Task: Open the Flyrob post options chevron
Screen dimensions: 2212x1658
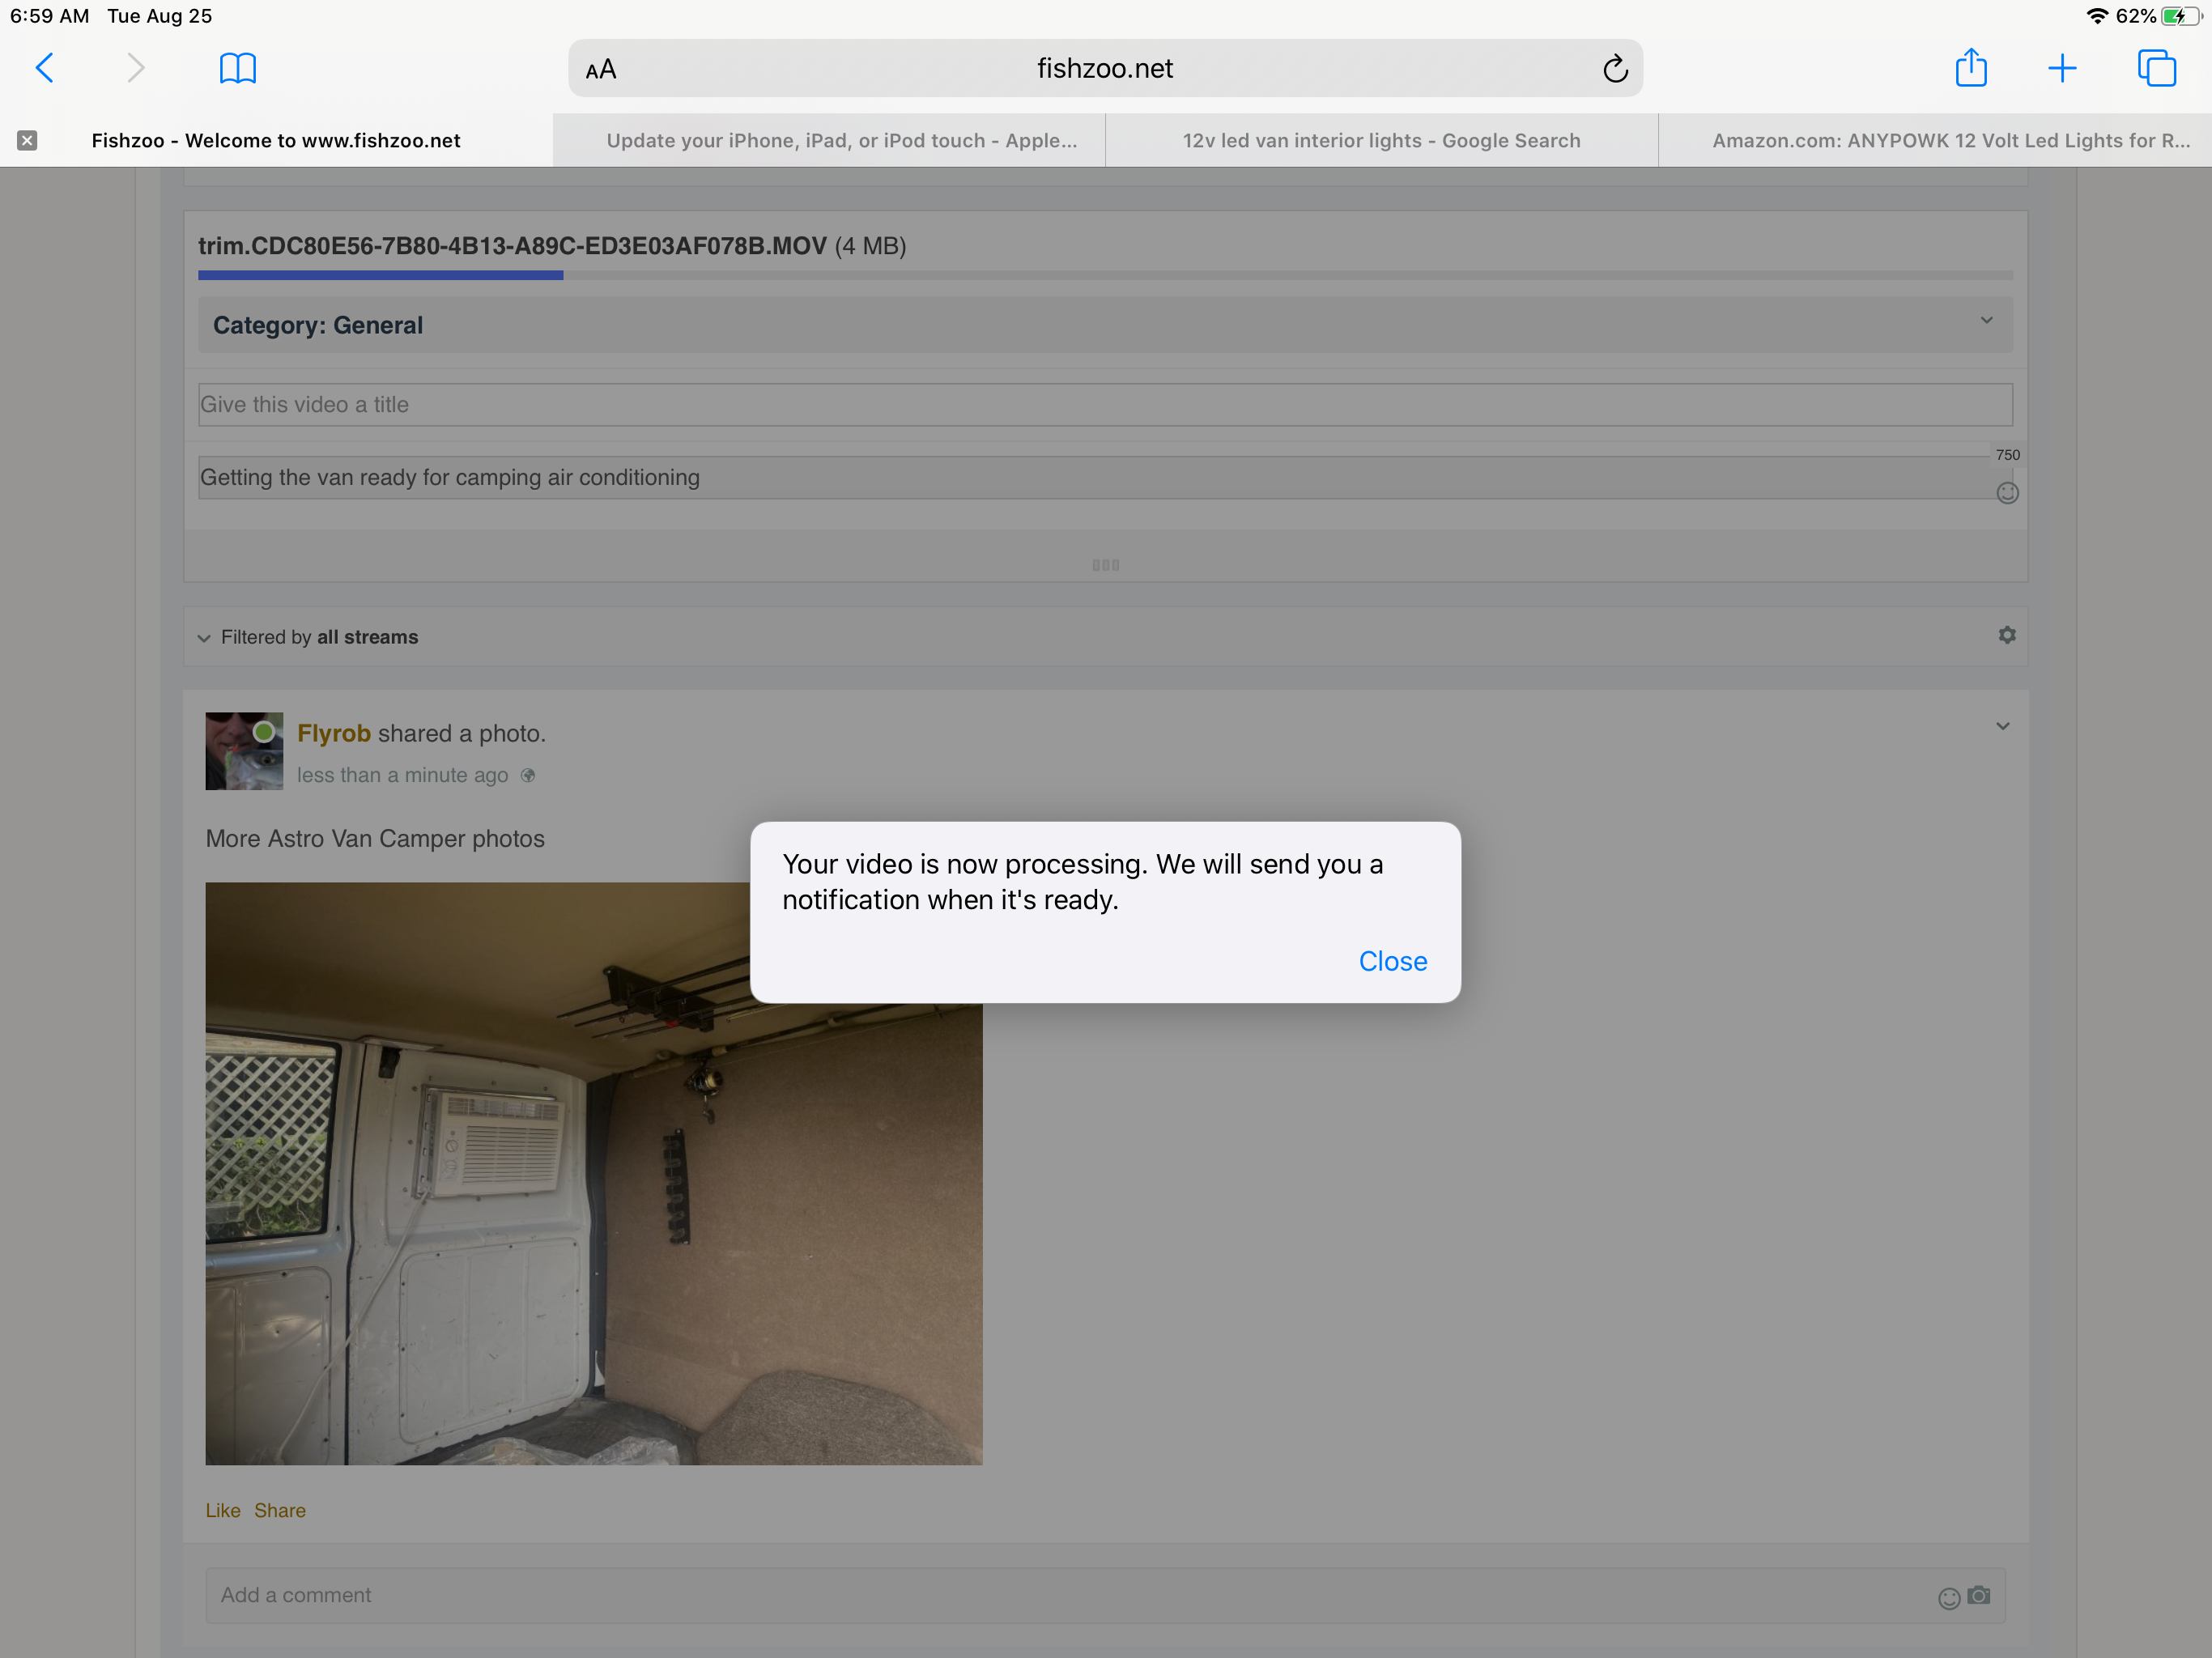Action: [2002, 726]
